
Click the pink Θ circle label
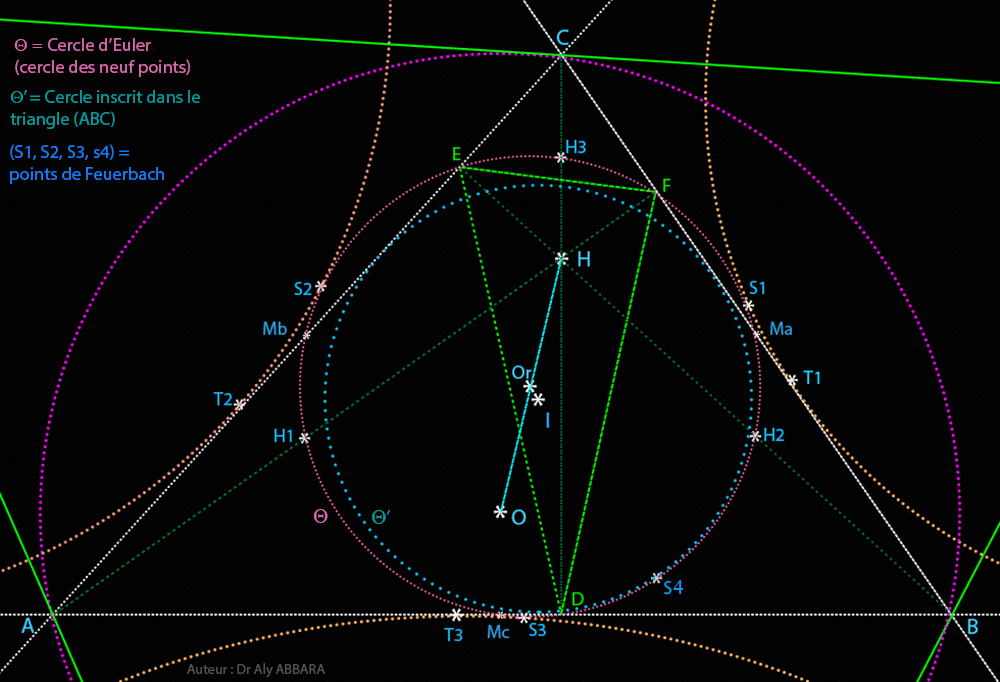click(320, 516)
